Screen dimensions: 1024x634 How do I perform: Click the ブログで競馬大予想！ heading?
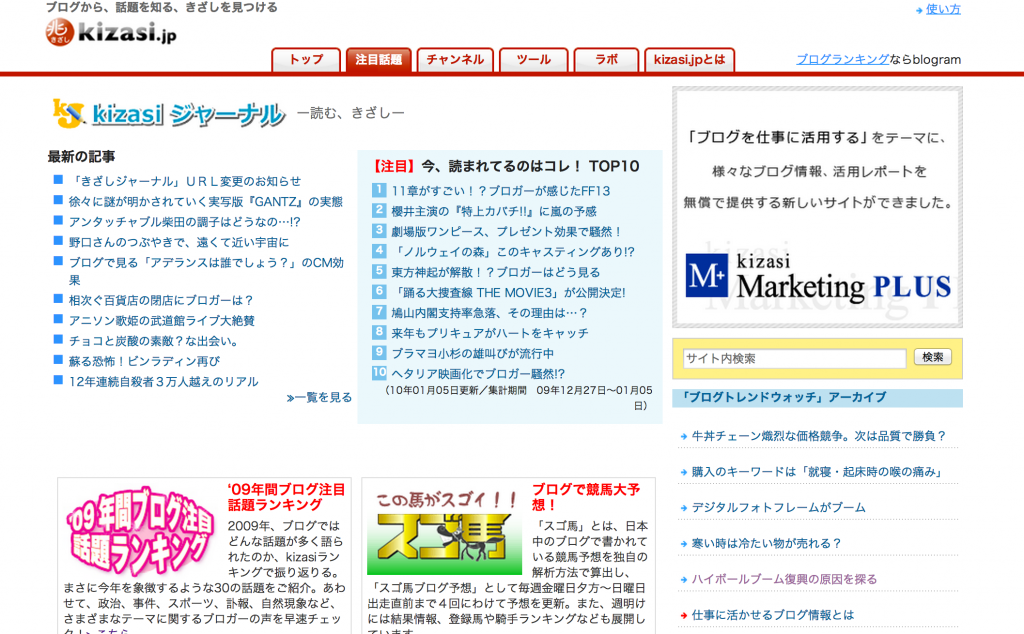pyautogui.click(x=586, y=497)
